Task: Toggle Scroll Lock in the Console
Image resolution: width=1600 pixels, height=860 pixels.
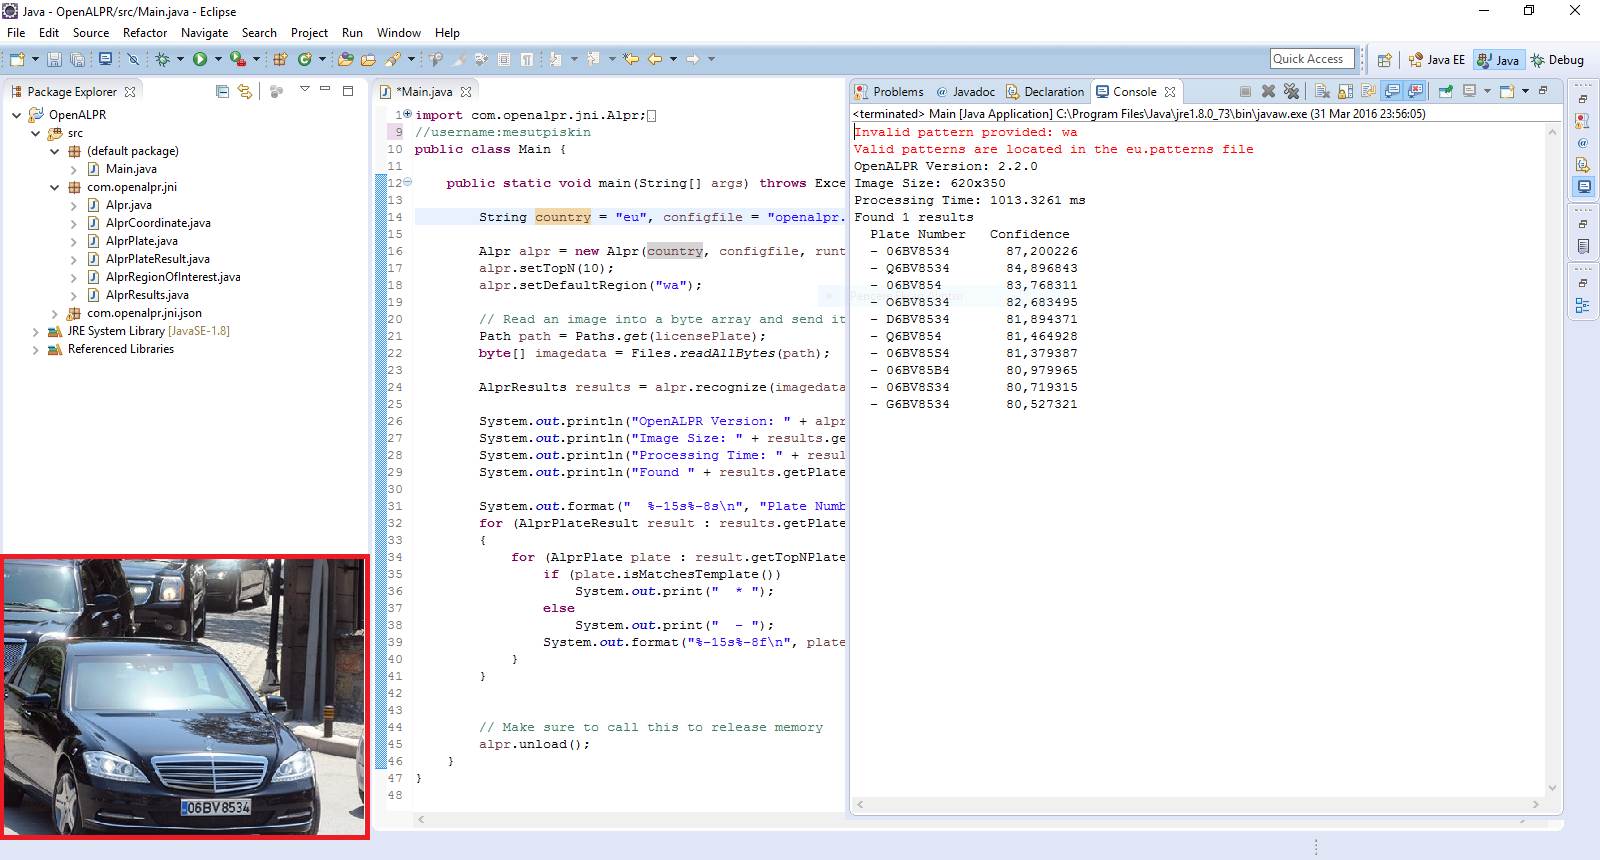Action: coord(1346,91)
